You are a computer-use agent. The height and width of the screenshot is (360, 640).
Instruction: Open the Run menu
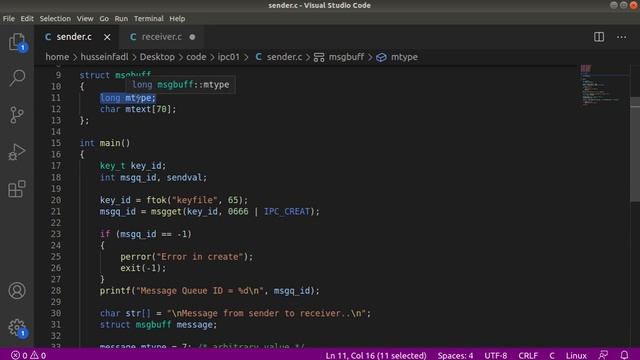point(121,19)
